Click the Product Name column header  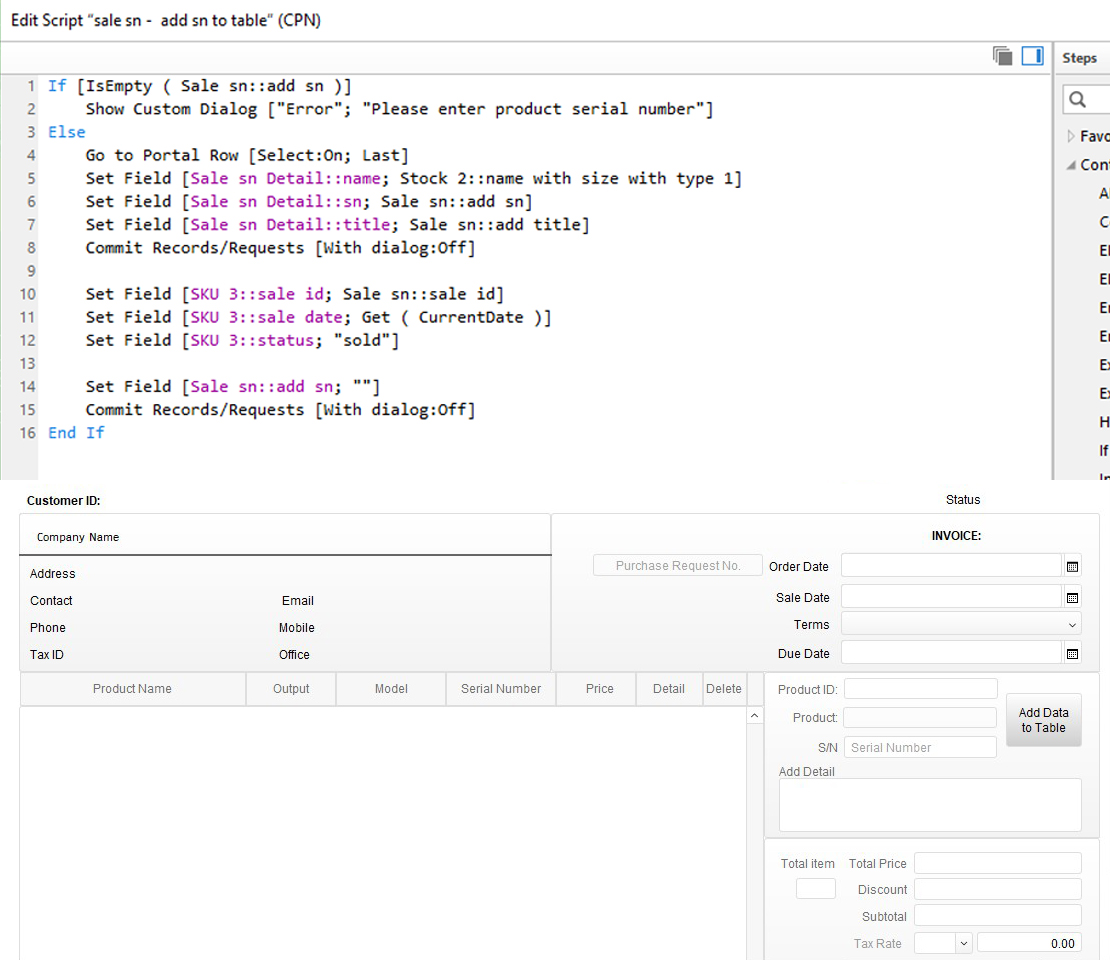[x=132, y=689]
